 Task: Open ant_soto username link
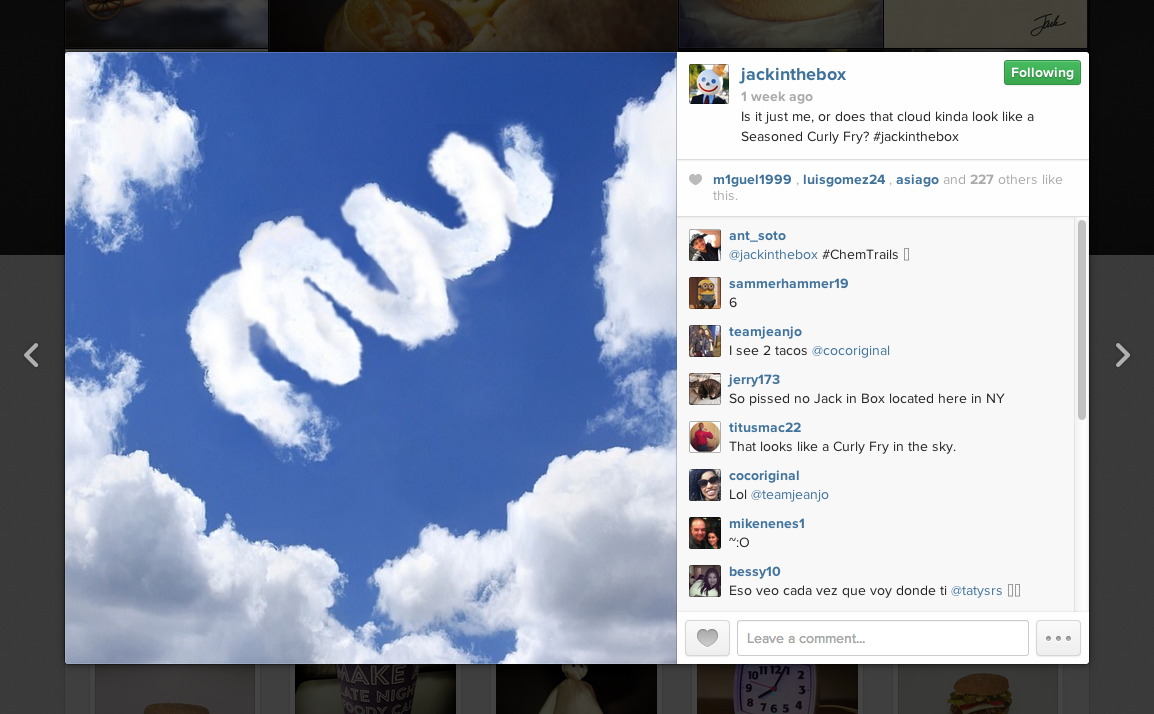(757, 236)
